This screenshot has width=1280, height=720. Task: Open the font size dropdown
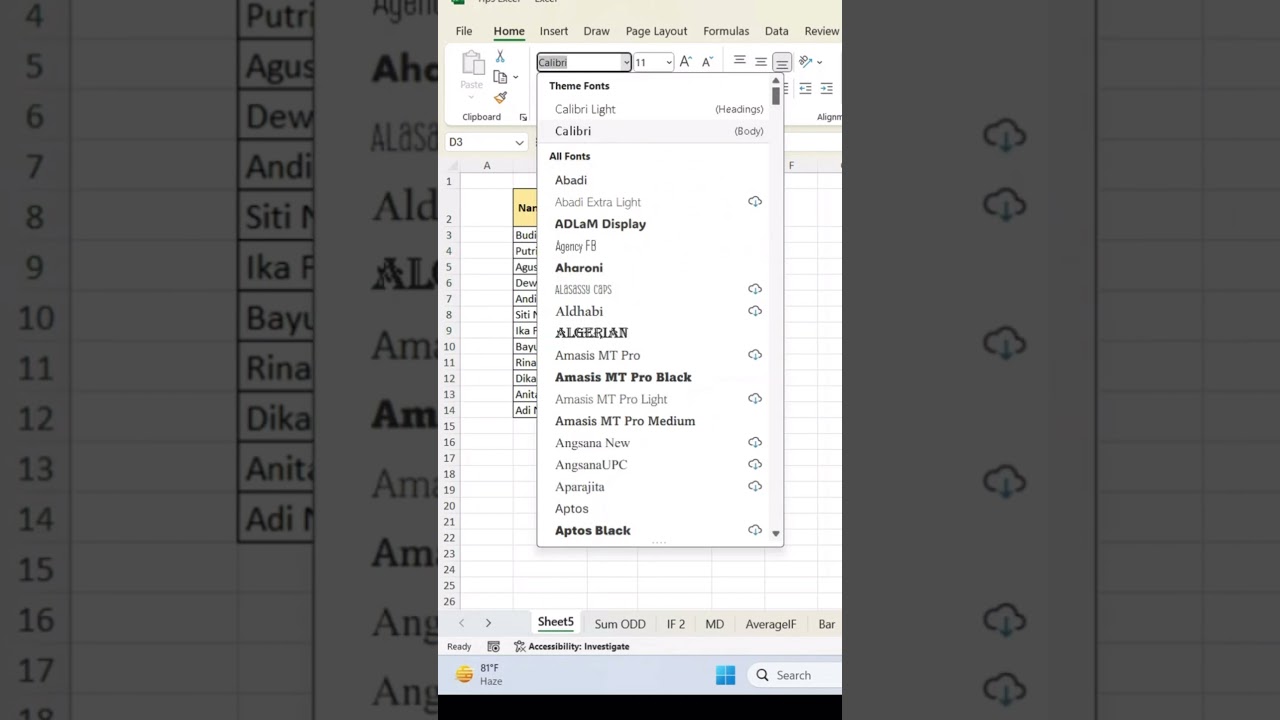coord(669,62)
